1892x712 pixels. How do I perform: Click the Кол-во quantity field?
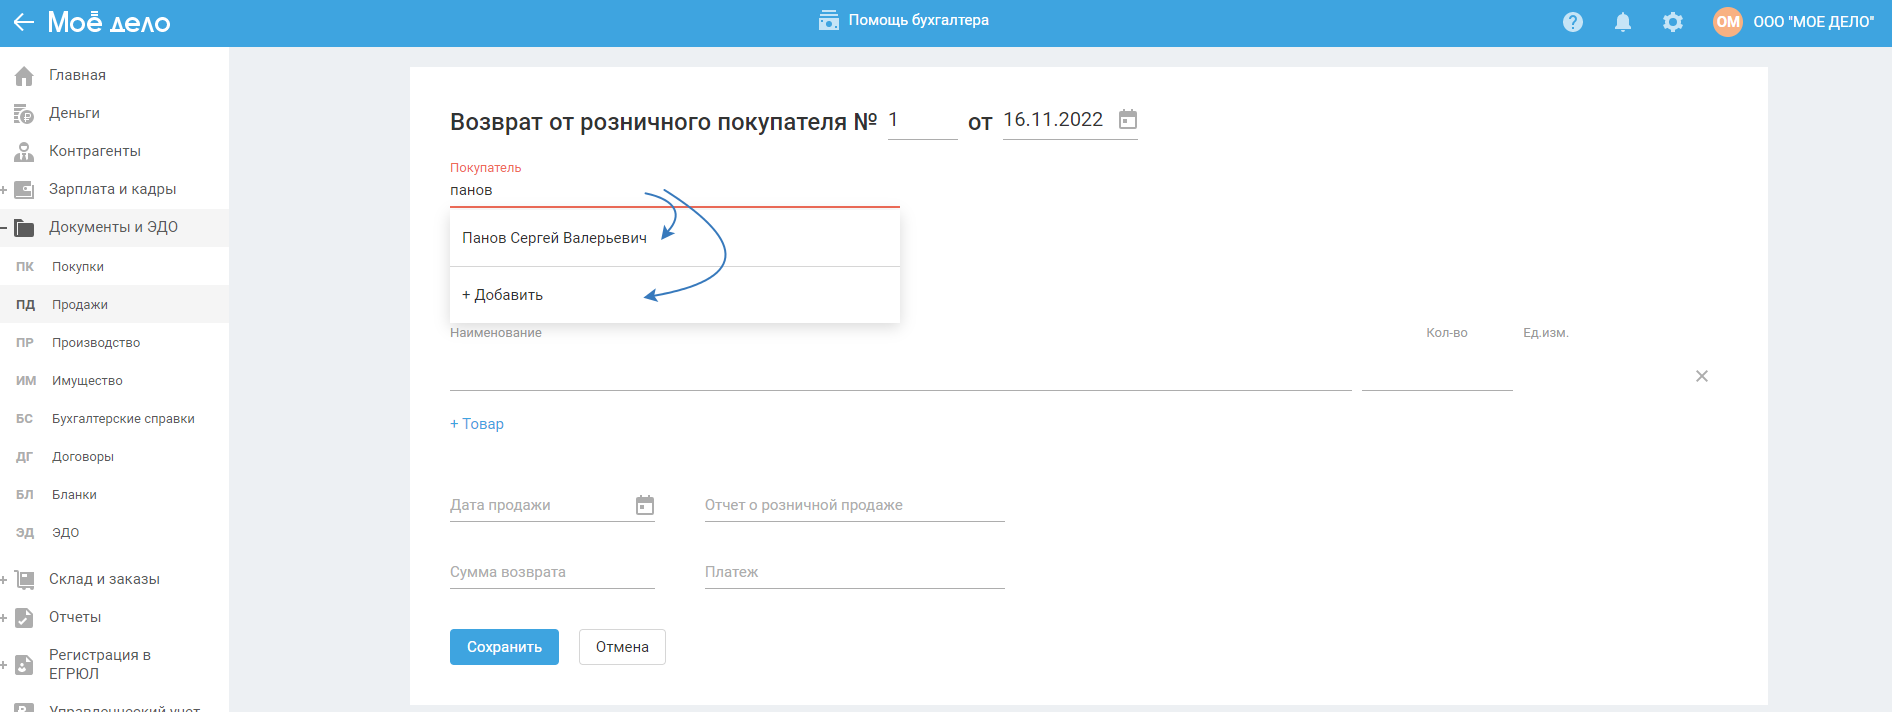pyautogui.click(x=1437, y=375)
